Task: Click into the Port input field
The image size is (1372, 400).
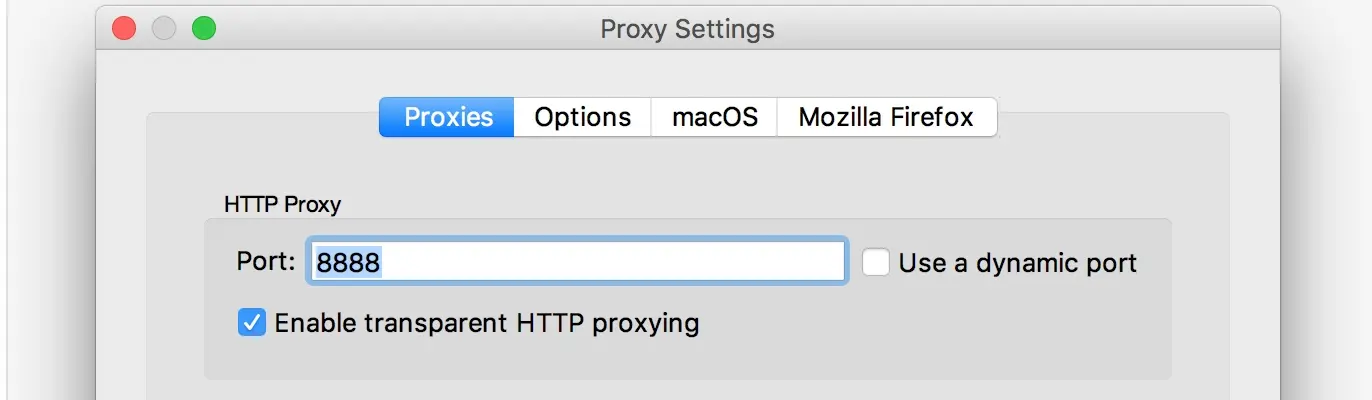Action: point(577,262)
